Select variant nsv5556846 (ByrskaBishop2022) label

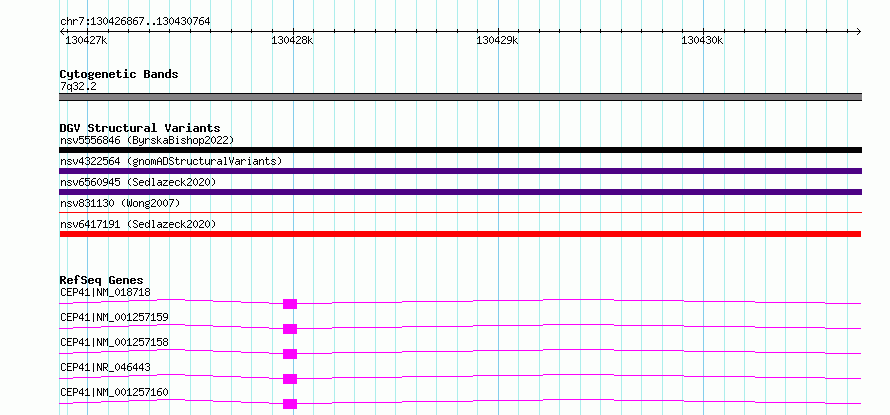point(147,140)
